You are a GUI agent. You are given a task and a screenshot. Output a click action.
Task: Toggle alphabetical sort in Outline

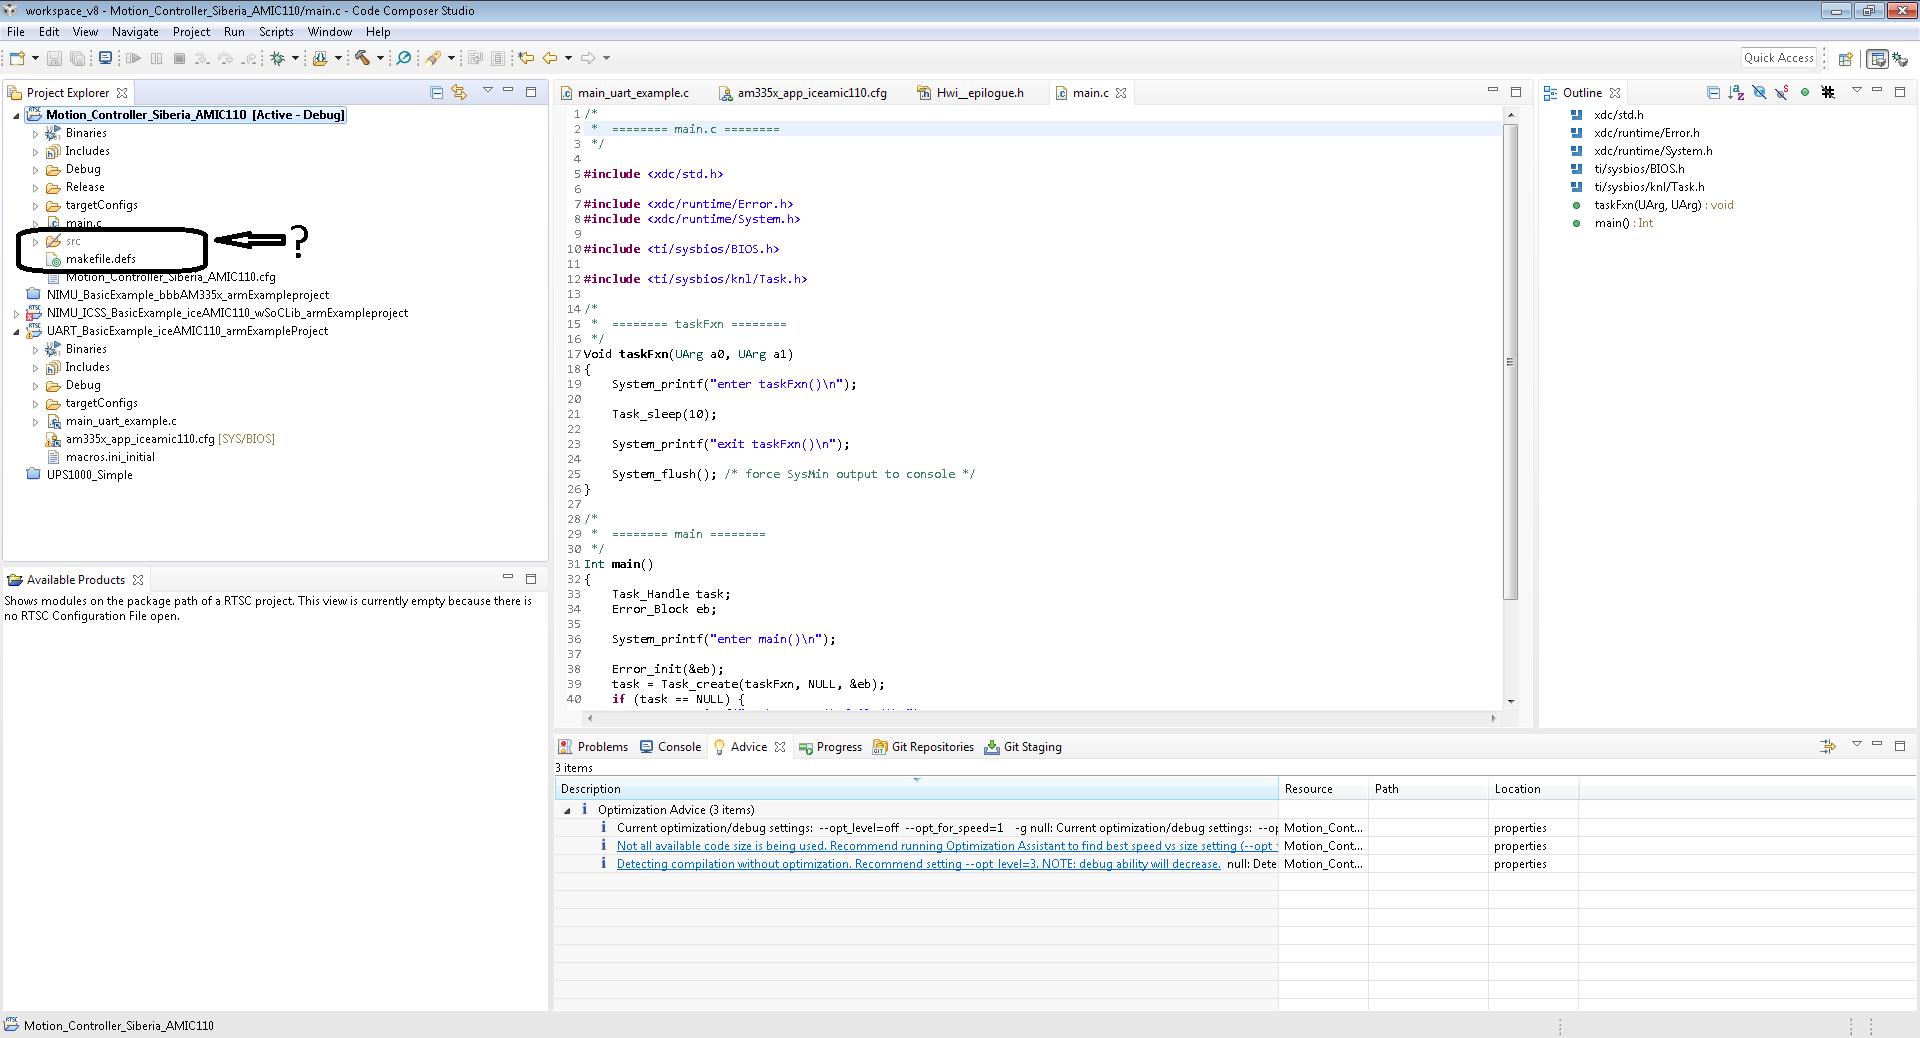[x=1736, y=92]
